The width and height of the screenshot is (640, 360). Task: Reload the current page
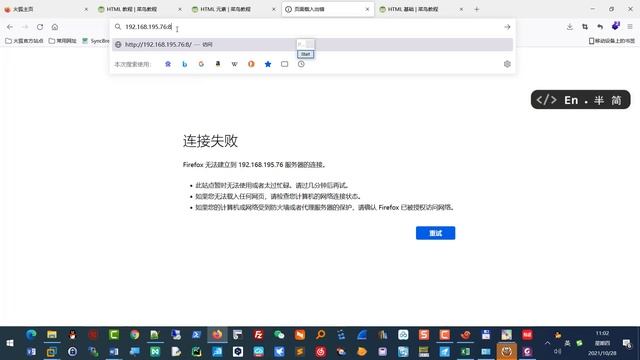(40, 27)
